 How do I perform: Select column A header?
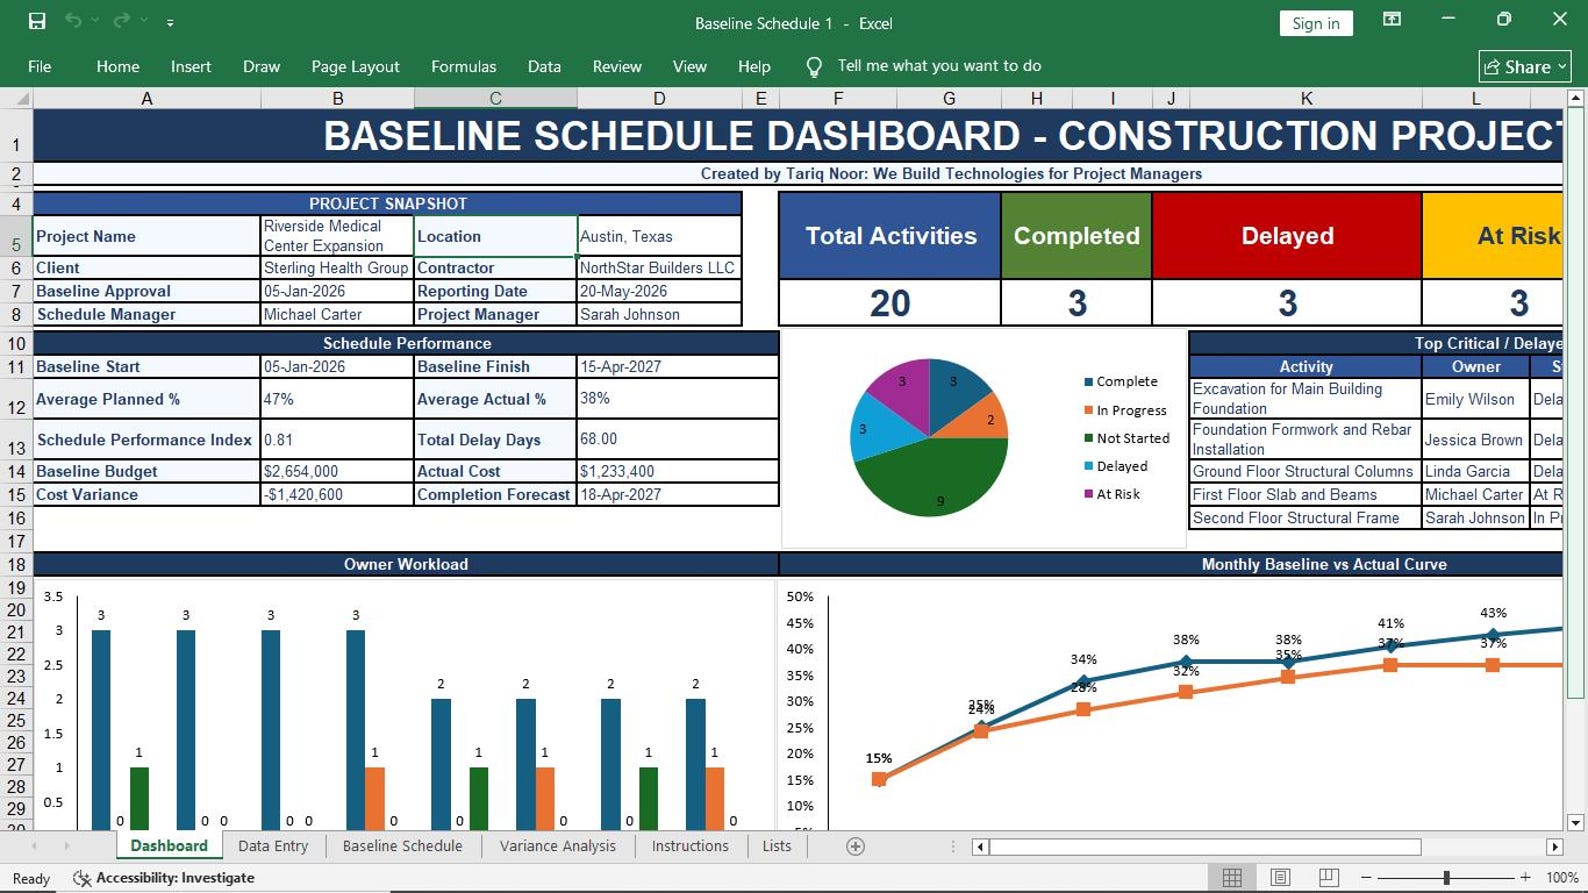(x=147, y=98)
